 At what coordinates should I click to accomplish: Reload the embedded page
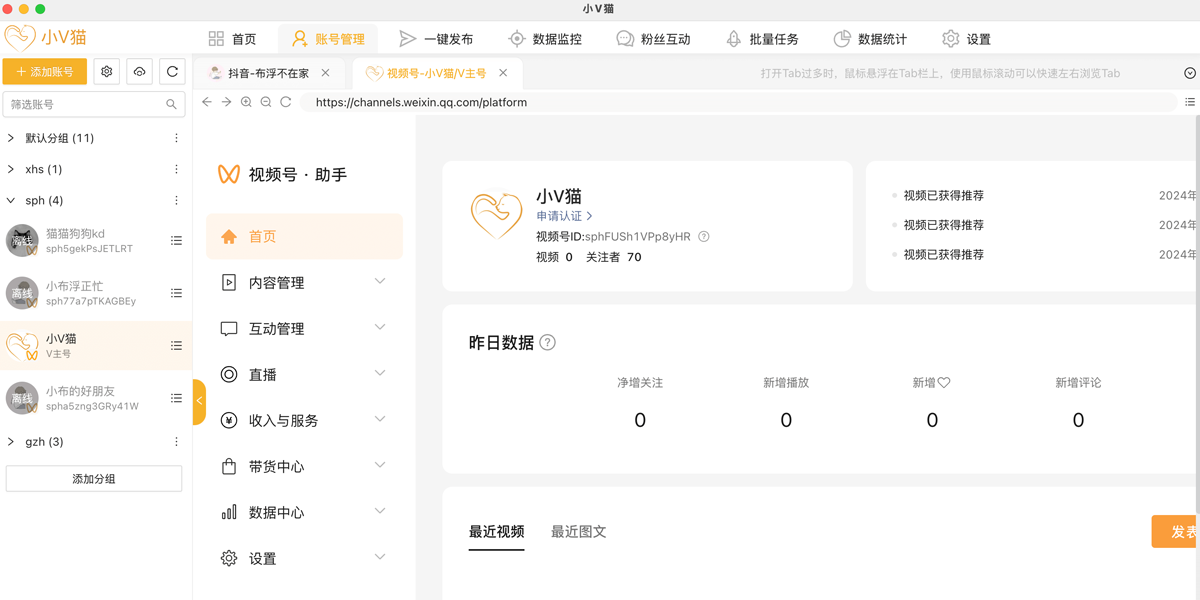(286, 102)
